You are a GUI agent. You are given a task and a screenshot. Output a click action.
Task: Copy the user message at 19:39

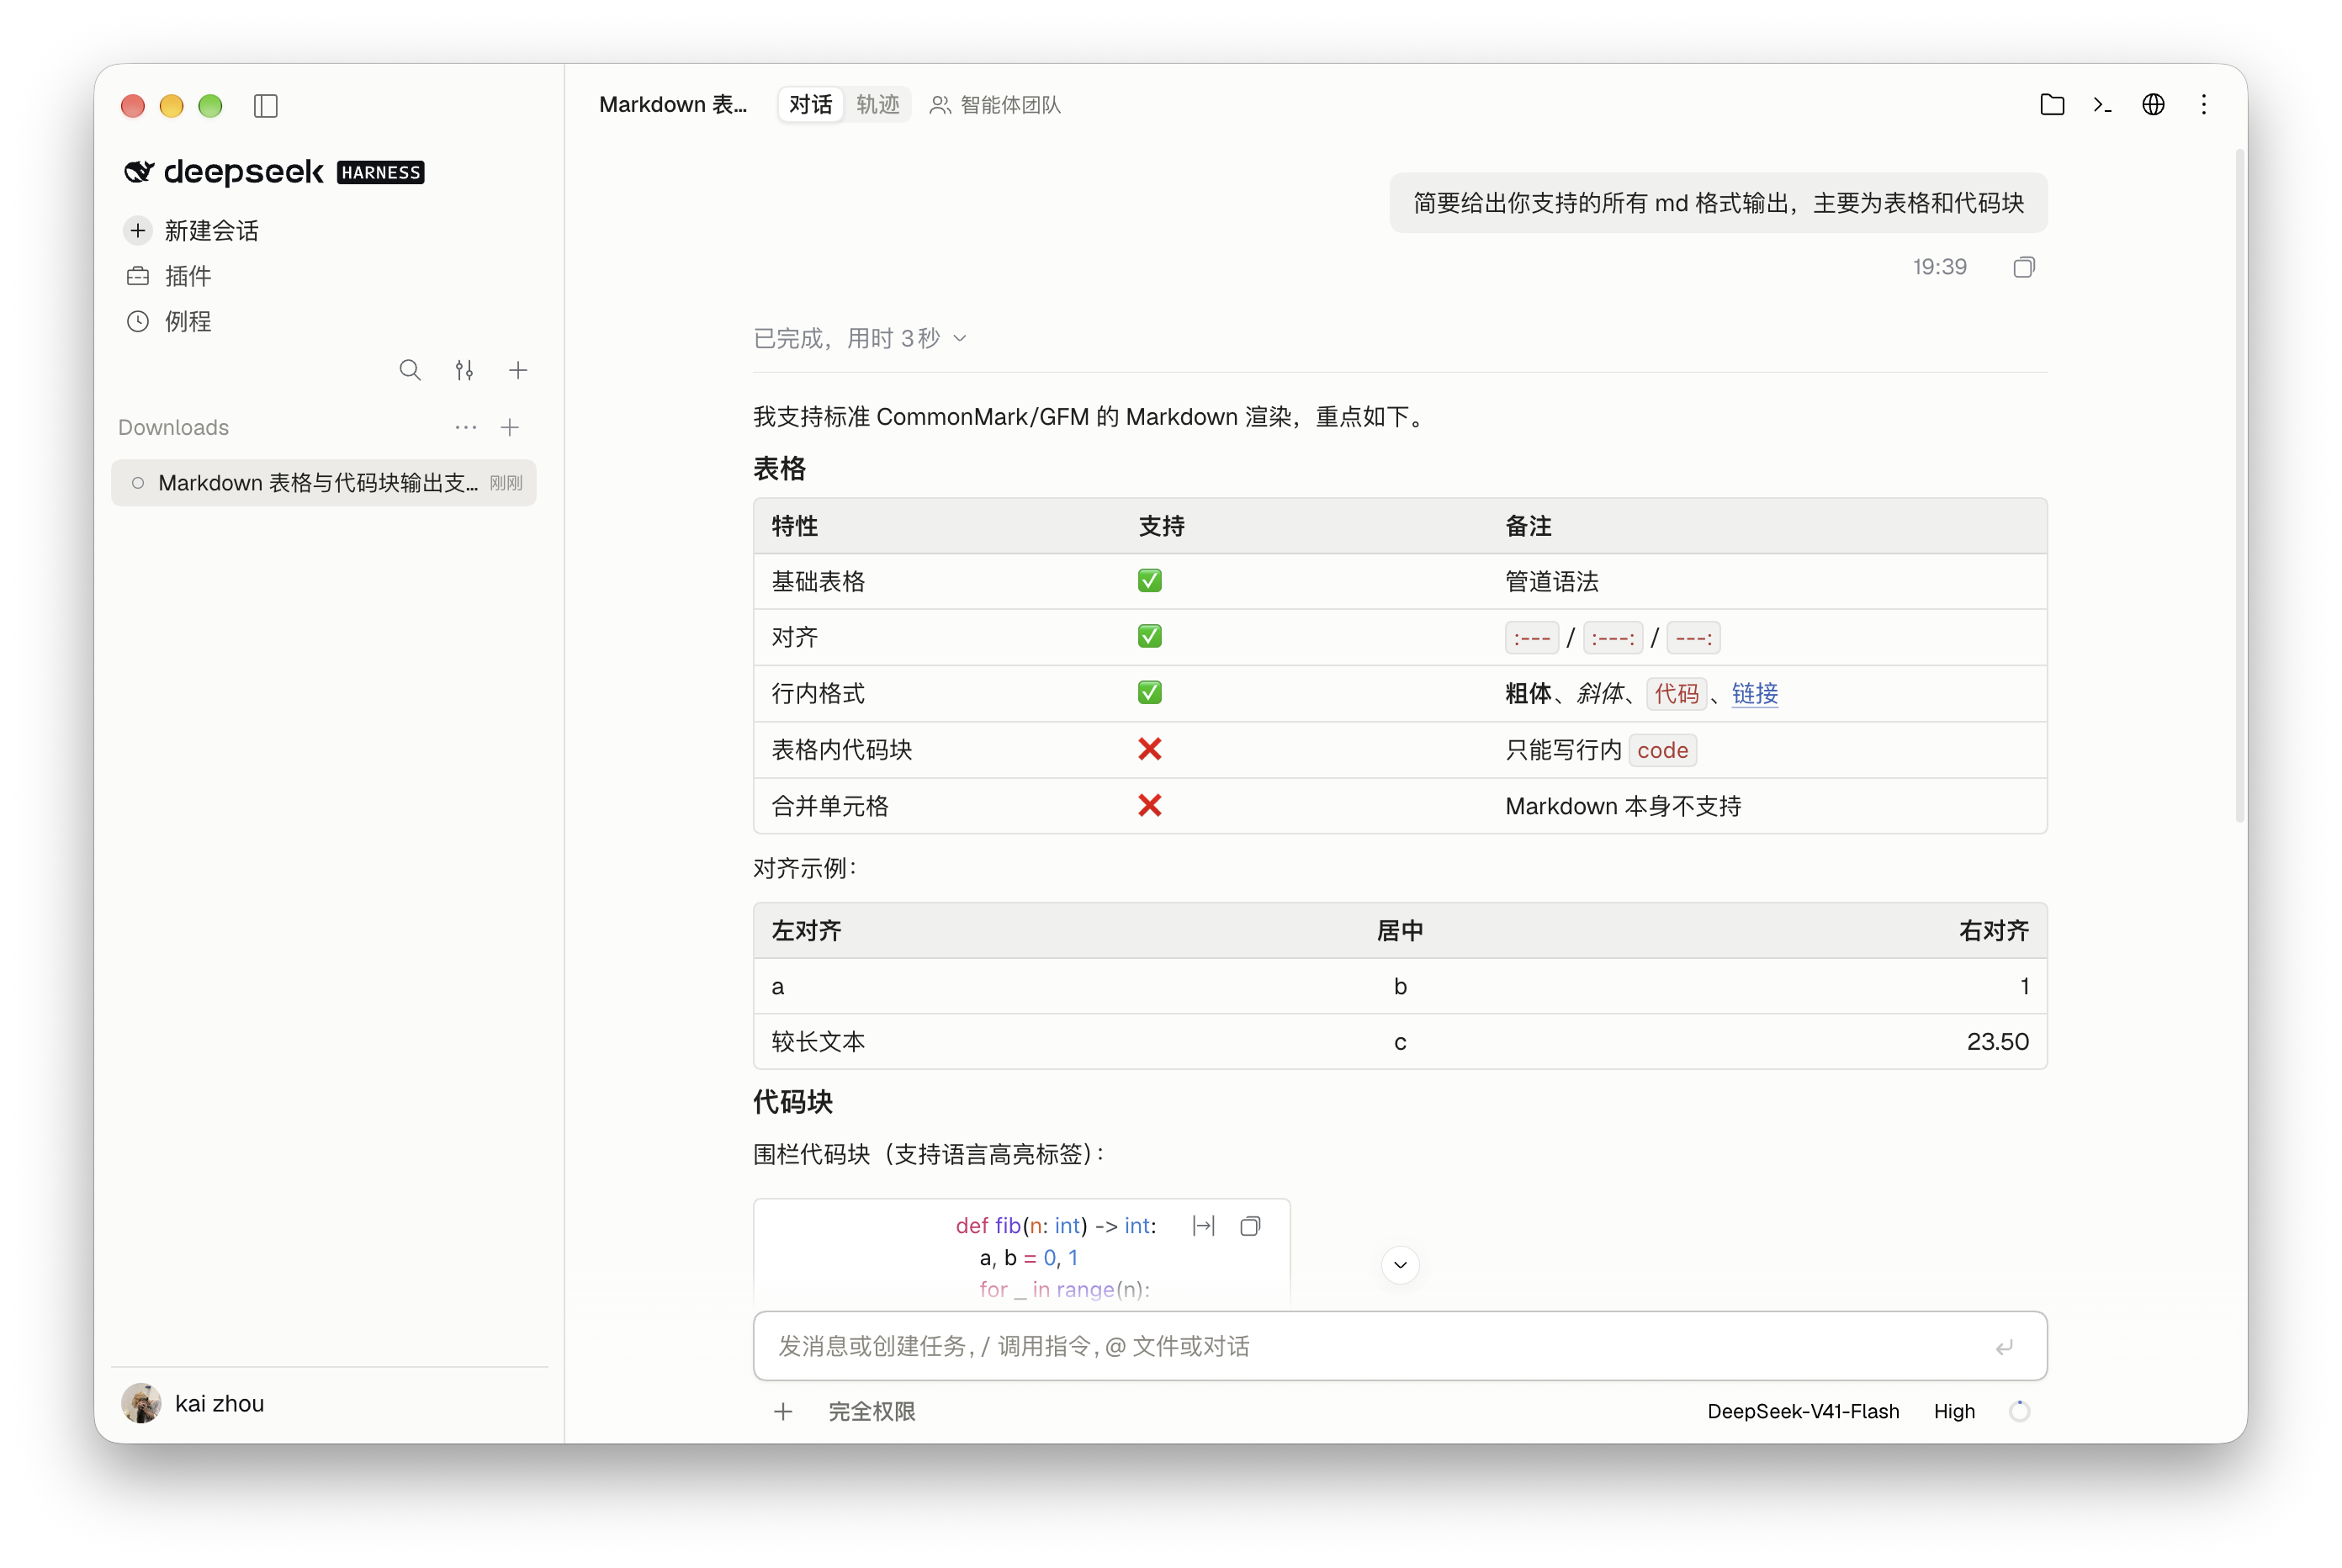(x=2024, y=267)
